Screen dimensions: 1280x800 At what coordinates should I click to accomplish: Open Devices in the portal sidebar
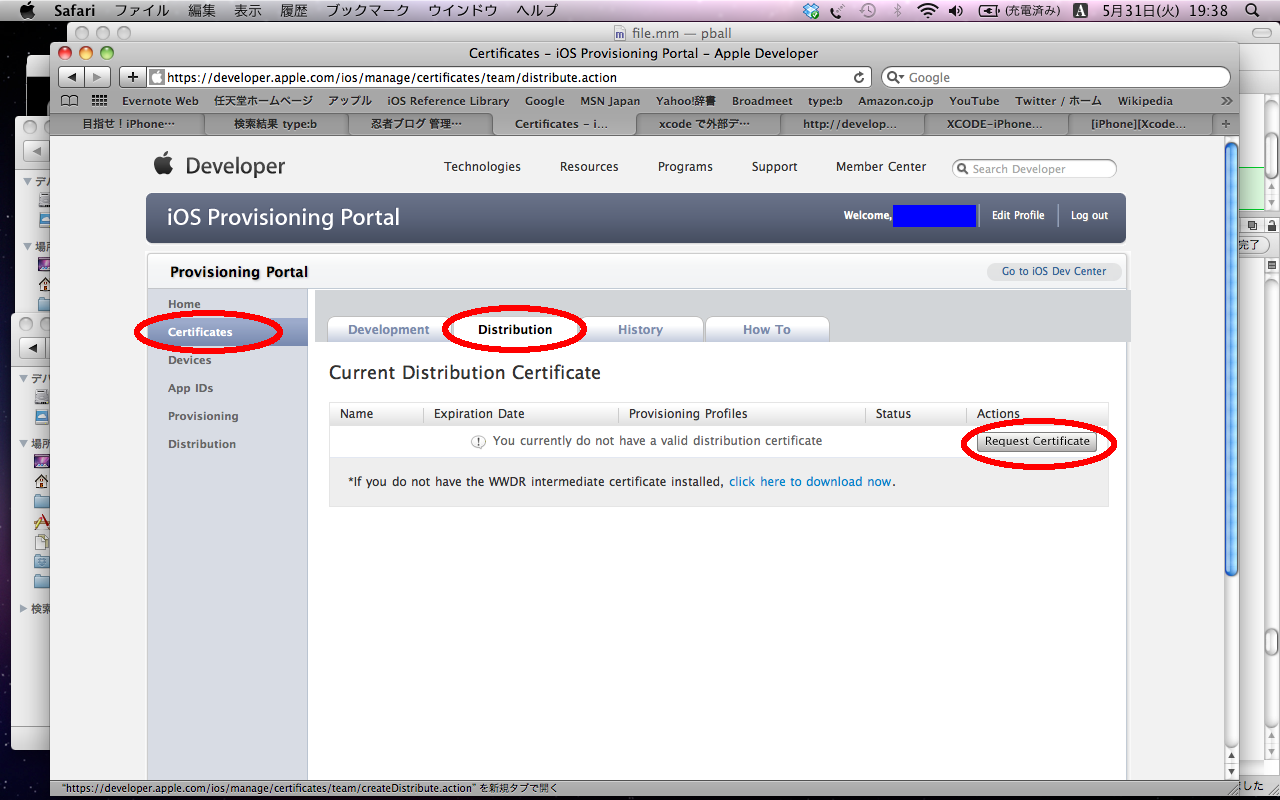pos(190,360)
